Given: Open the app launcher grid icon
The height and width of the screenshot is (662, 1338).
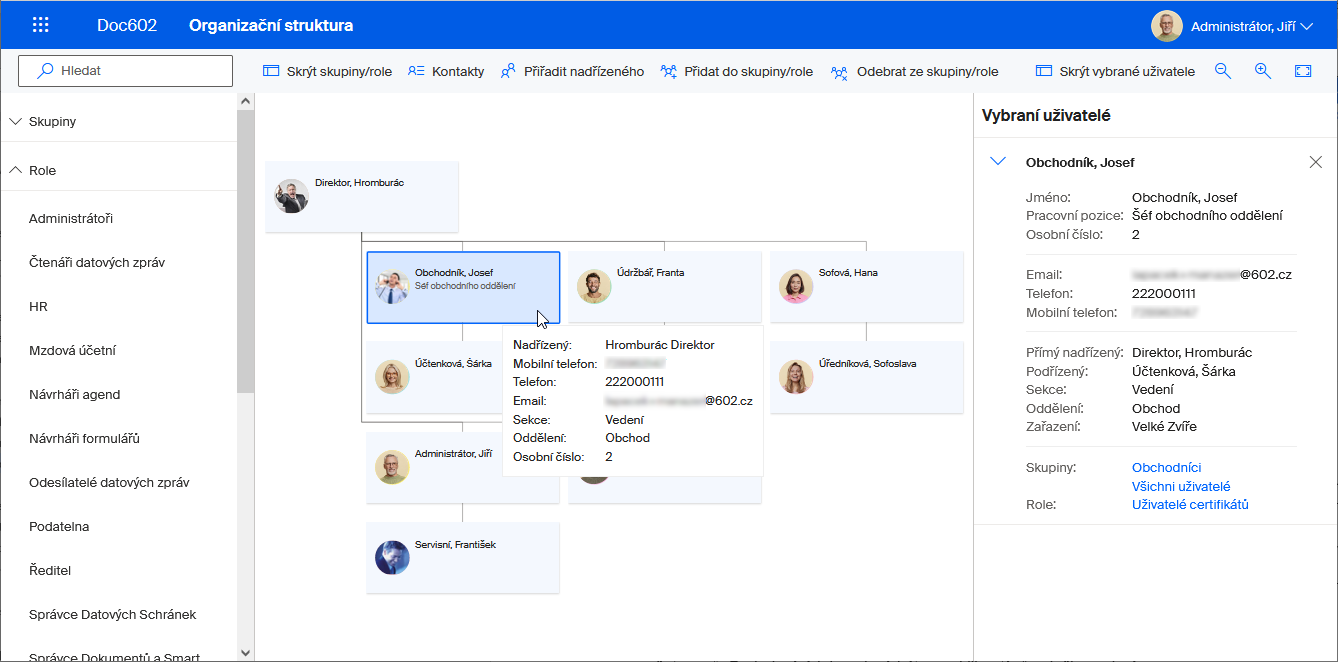Looking at the screenshot, I should pyautogui.click(x=41, y=25).
